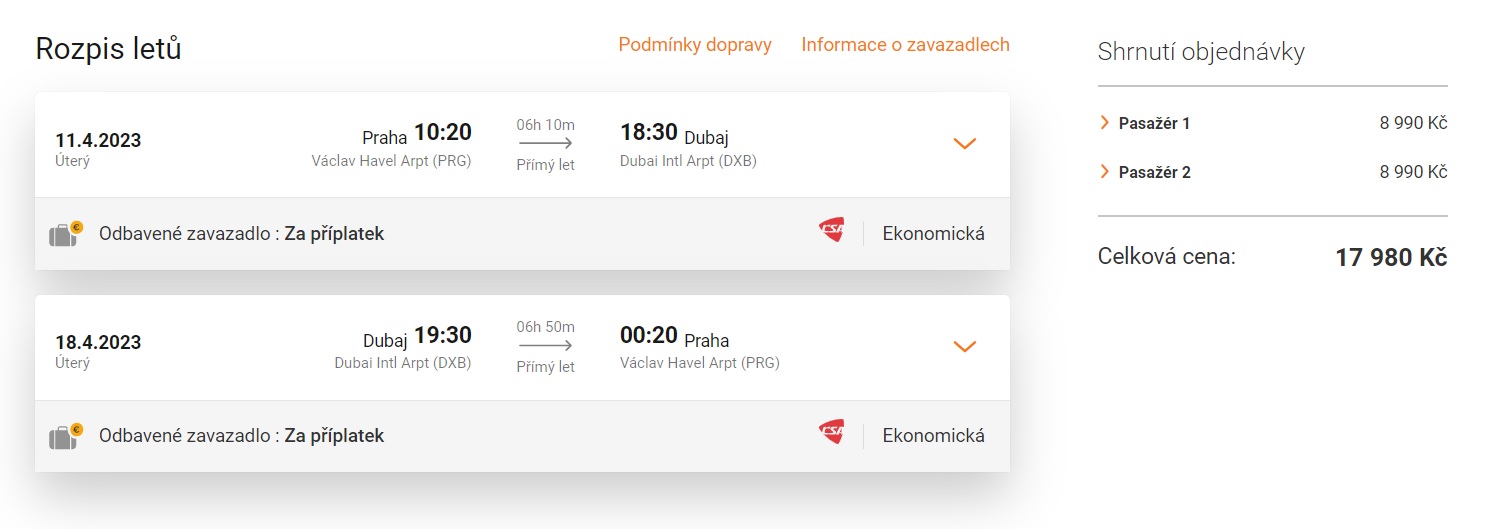Click the return date 18.4.2023
This screenshot has height=529, width=1485.
98,342
